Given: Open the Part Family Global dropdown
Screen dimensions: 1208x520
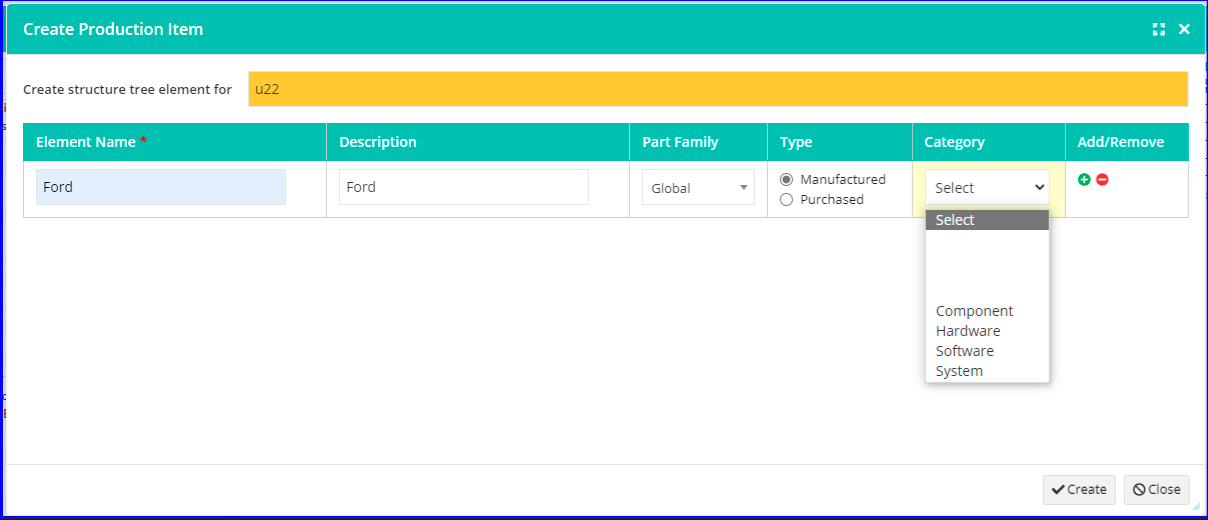Looking at the screenshot, I should click(x=698, y=187).
